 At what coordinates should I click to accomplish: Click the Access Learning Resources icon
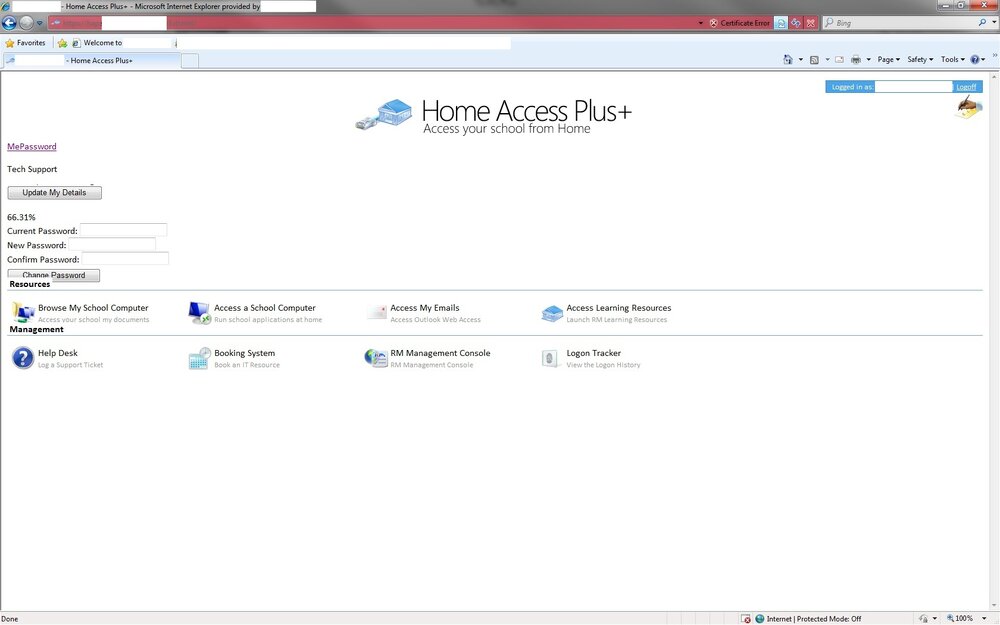tap(552, 312)
